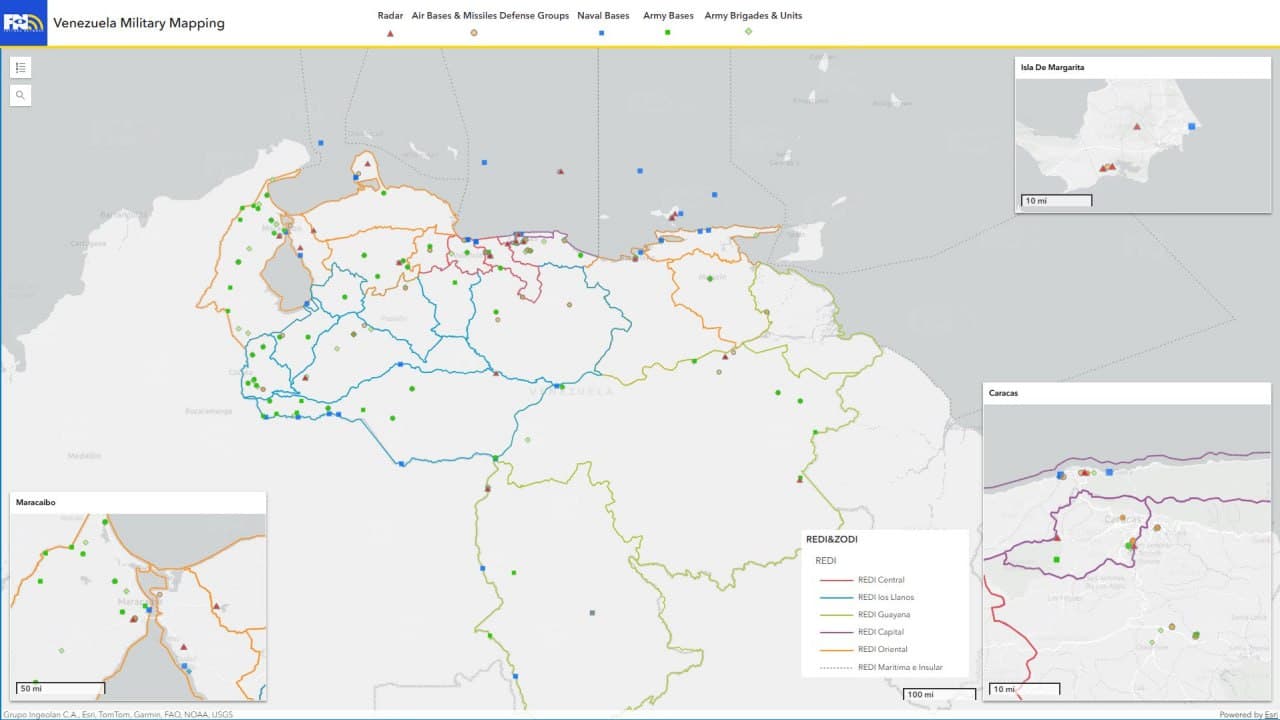Open the legend list panel icon
The image size is (1280, 720).
(x=20, y=67)
